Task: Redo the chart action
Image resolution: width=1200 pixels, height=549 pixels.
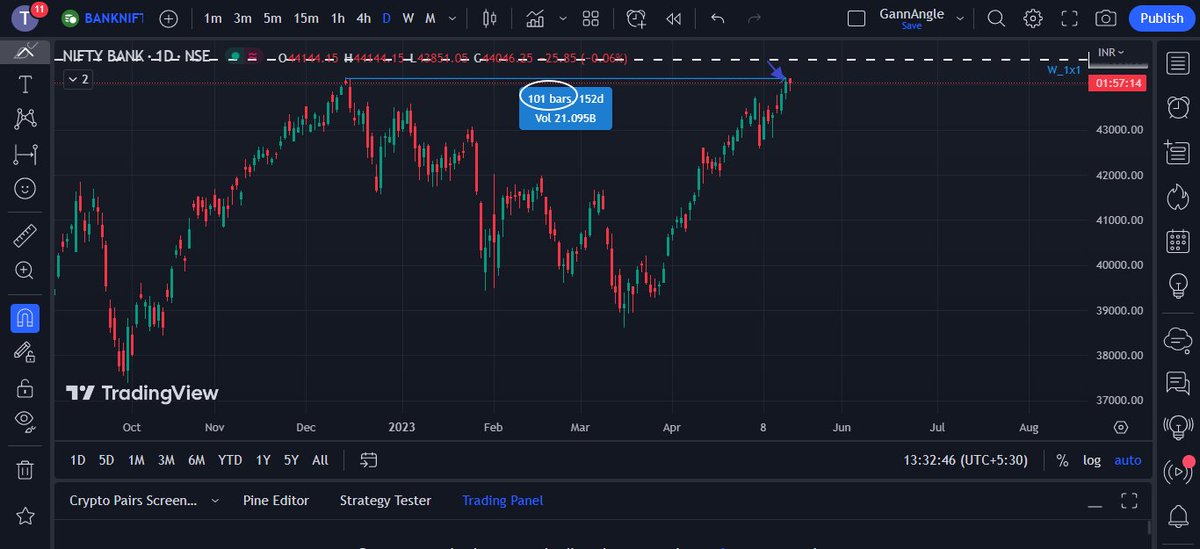Action: [754, 18]
